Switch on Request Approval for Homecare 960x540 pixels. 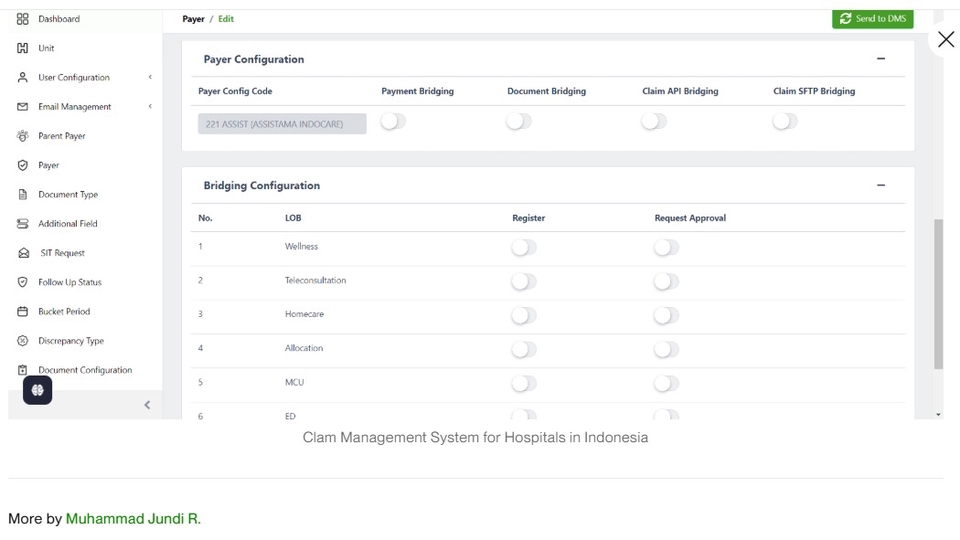click(666, 315)
